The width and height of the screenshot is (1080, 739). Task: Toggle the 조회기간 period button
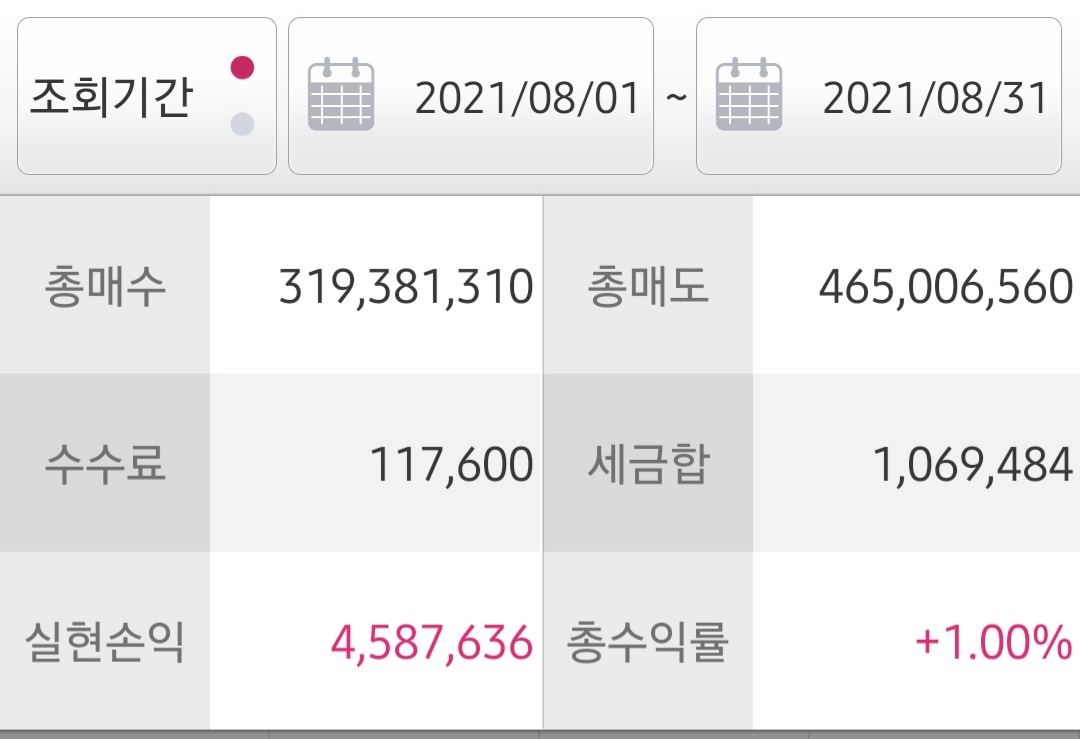coord(110,97)
